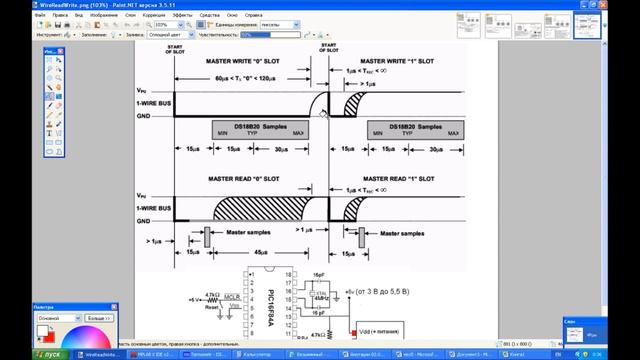The width and height of the screenshot is (640, 360).
Task: Select the Clone Stamp tool
Action: click(x=49, y=124)
